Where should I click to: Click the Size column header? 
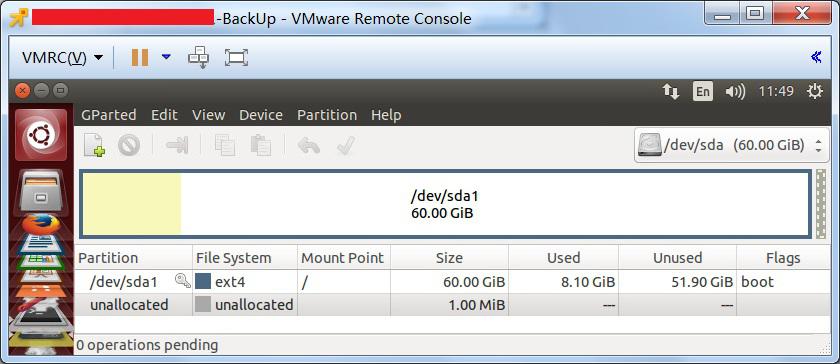click(x=449, y=258)
